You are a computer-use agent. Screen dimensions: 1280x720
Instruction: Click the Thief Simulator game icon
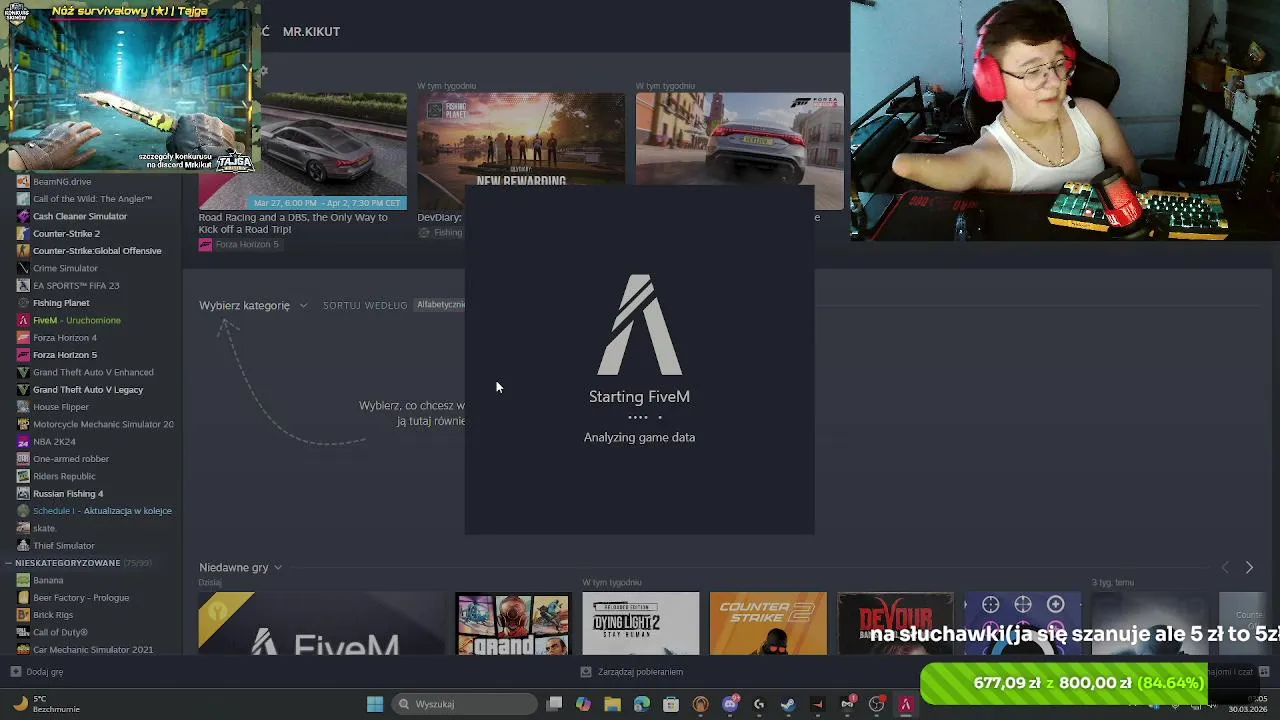click(x=23, y=546)
